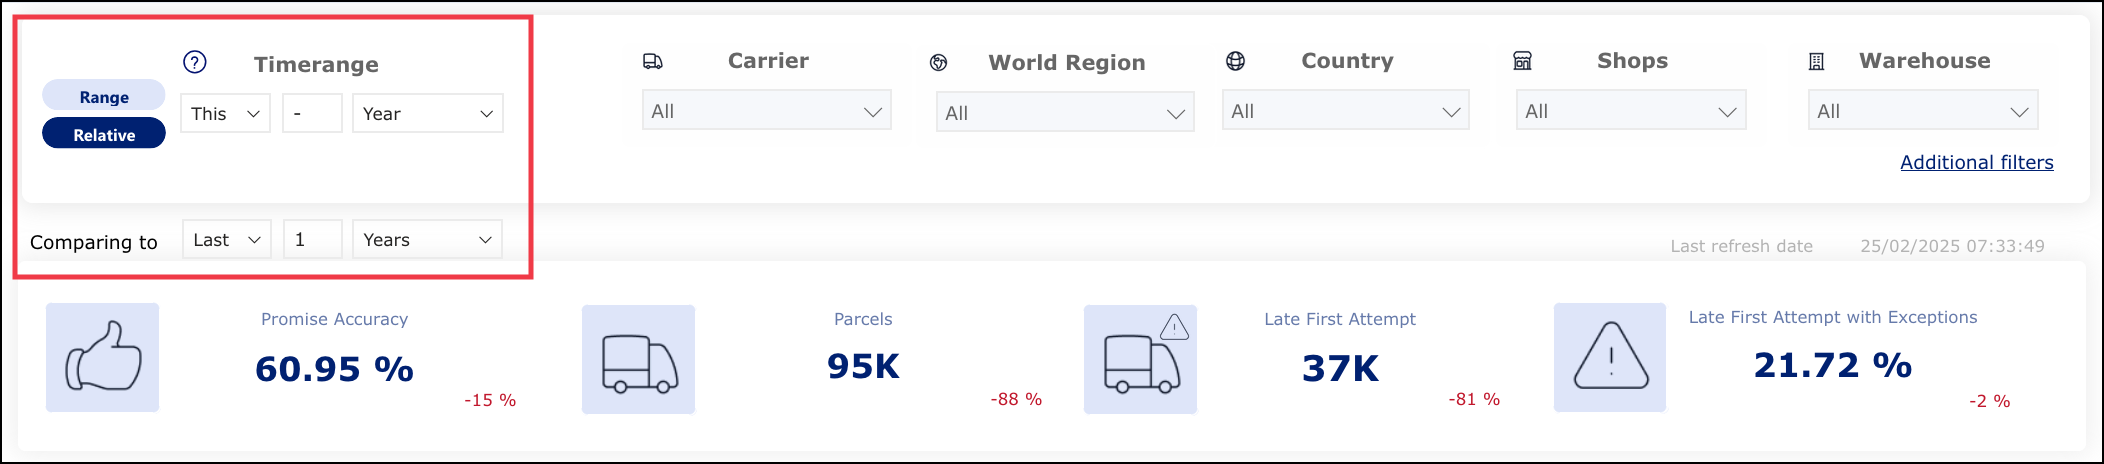Click the Carrier truck icon in filters
The height and width of the screenshot is (464, 2104).
(x=652, y=62)
